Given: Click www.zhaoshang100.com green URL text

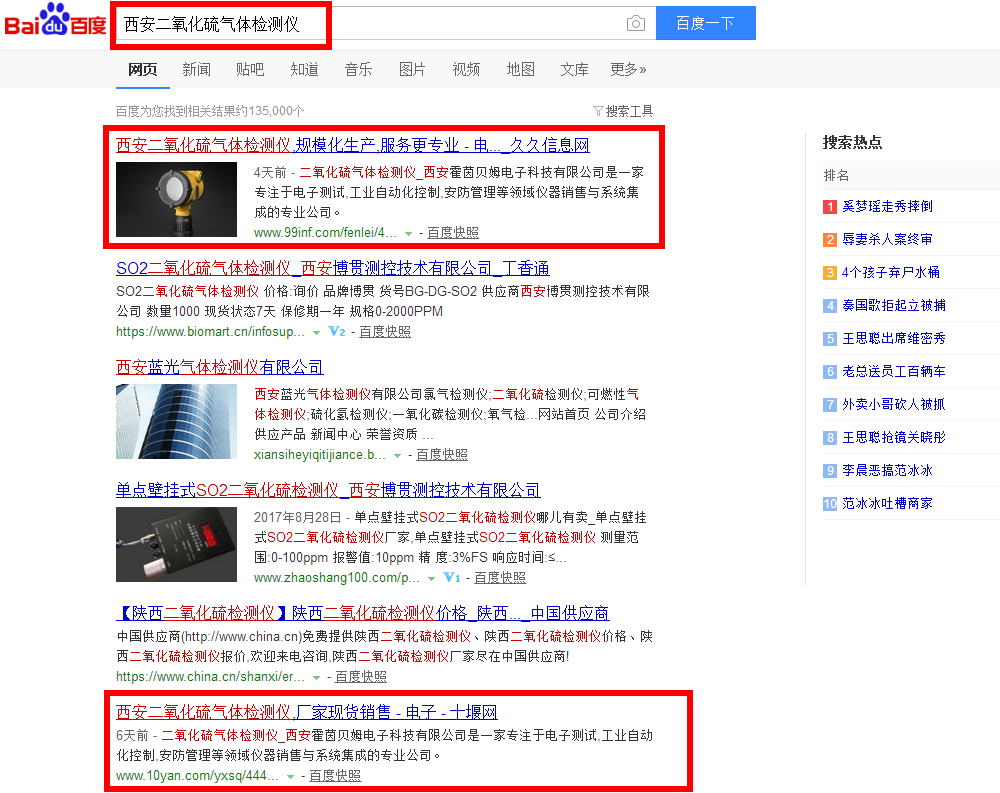Looking at the screenshot, I should click(x=336, y=577).
